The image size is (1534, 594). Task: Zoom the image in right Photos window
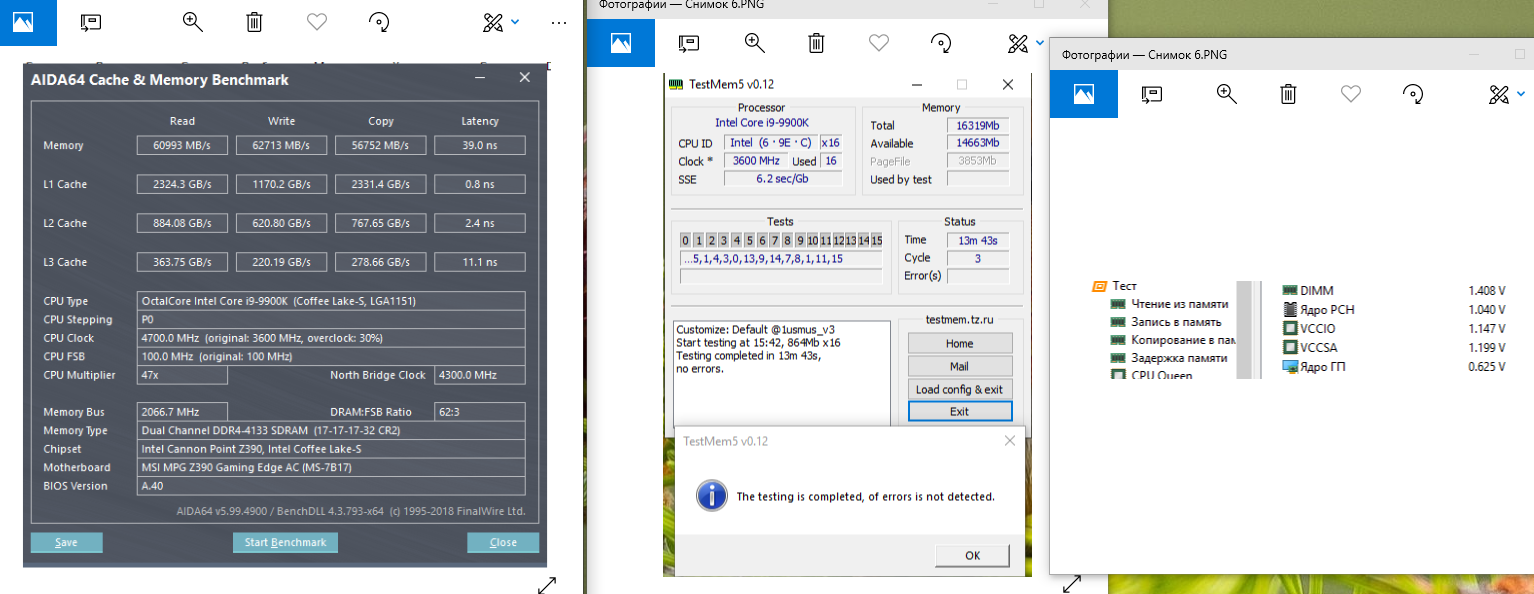(x=1227, y=94)
